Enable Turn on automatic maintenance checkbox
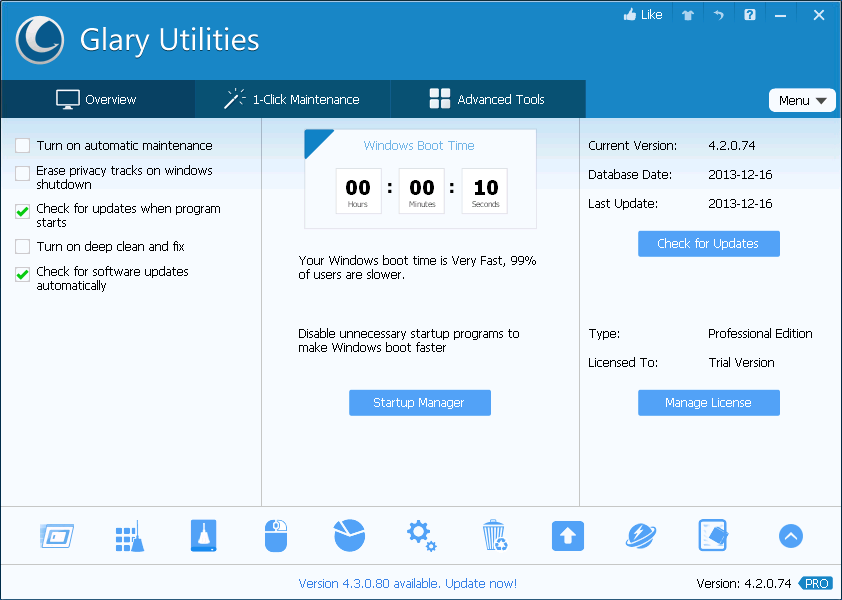This screenshot has width=842, height=600. tap(22, 146)
